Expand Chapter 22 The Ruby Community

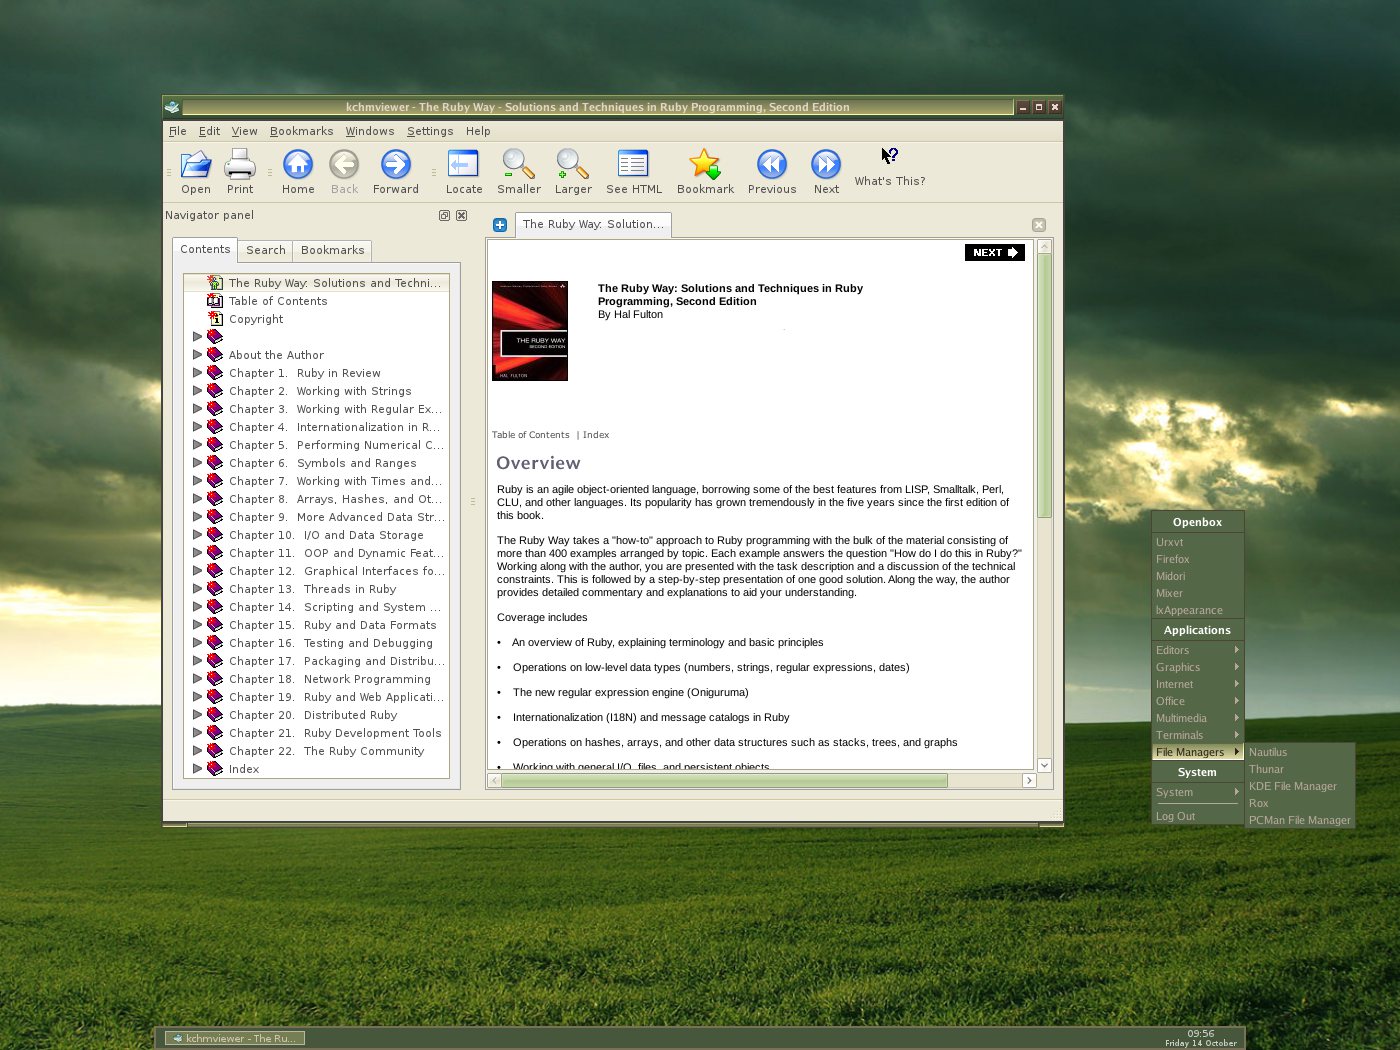[x=197, y=751]
